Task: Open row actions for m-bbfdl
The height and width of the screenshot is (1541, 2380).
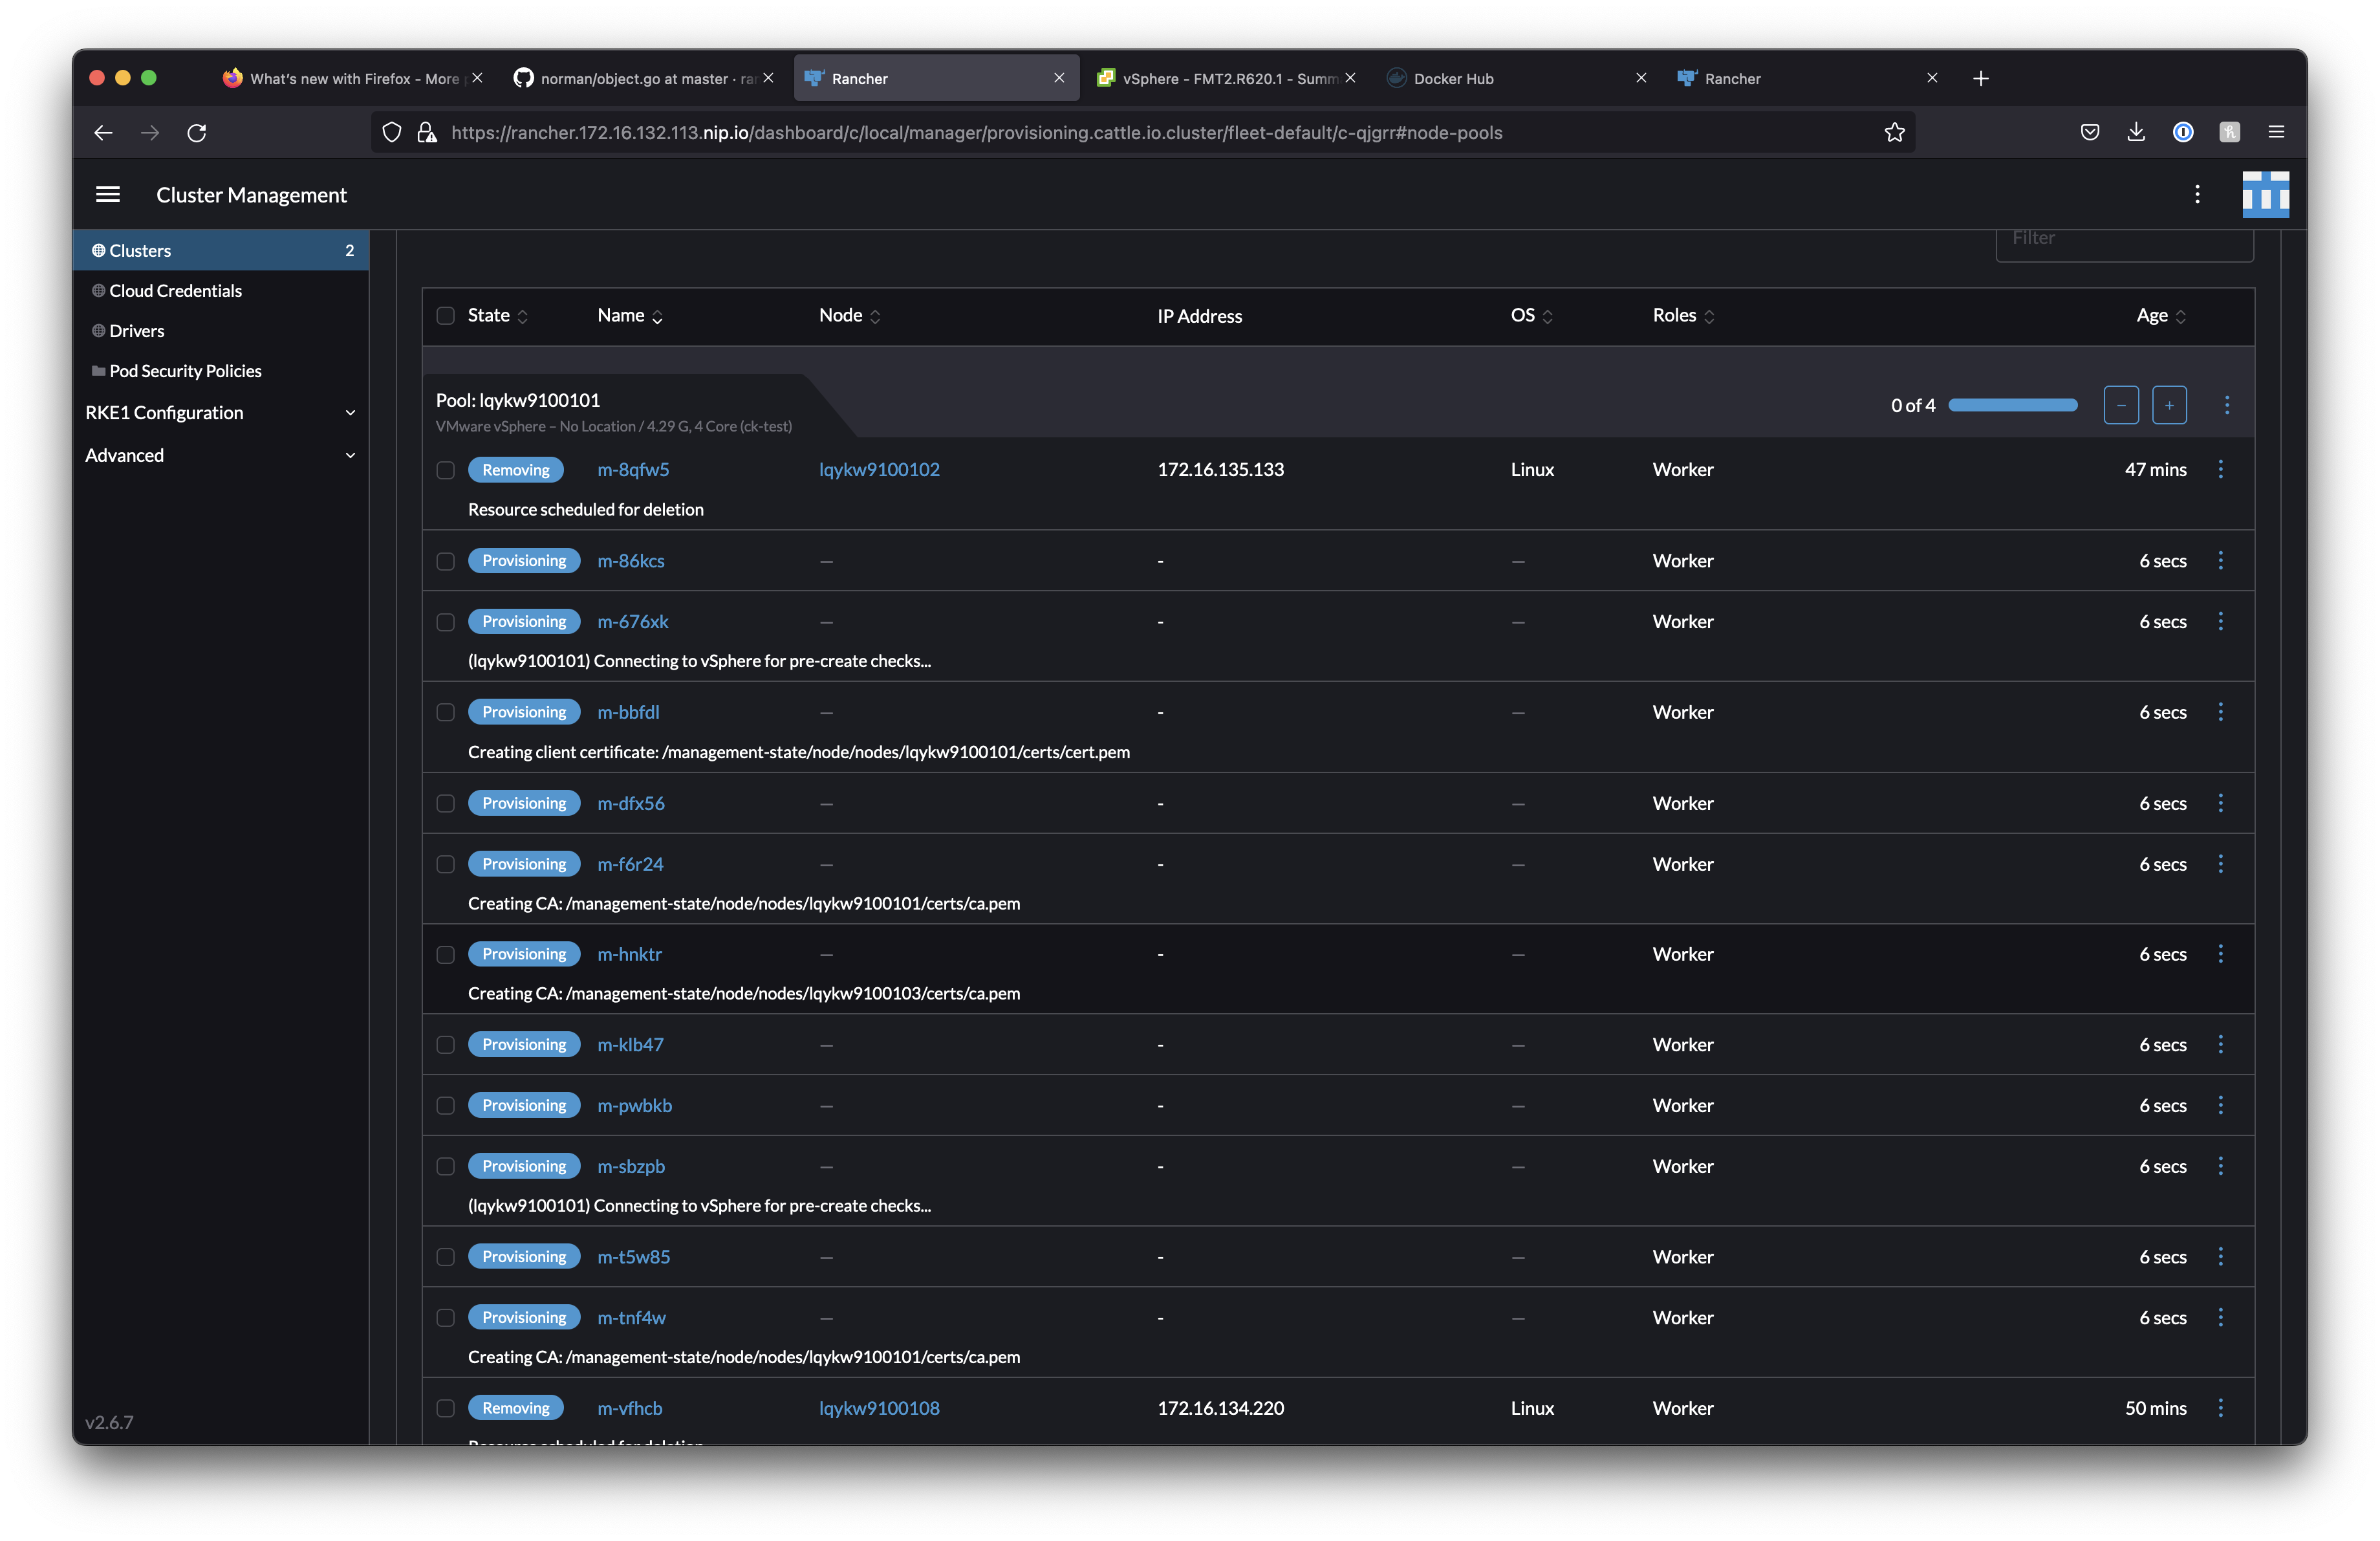Action: (2220, 712)
